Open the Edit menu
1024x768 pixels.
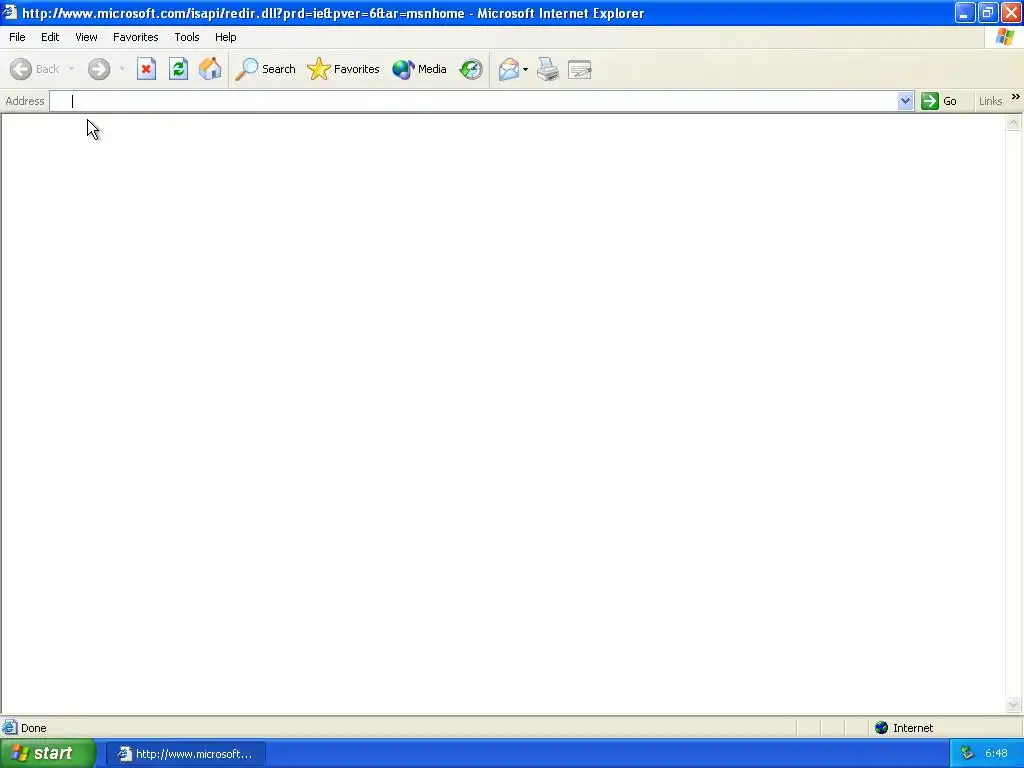50,37
